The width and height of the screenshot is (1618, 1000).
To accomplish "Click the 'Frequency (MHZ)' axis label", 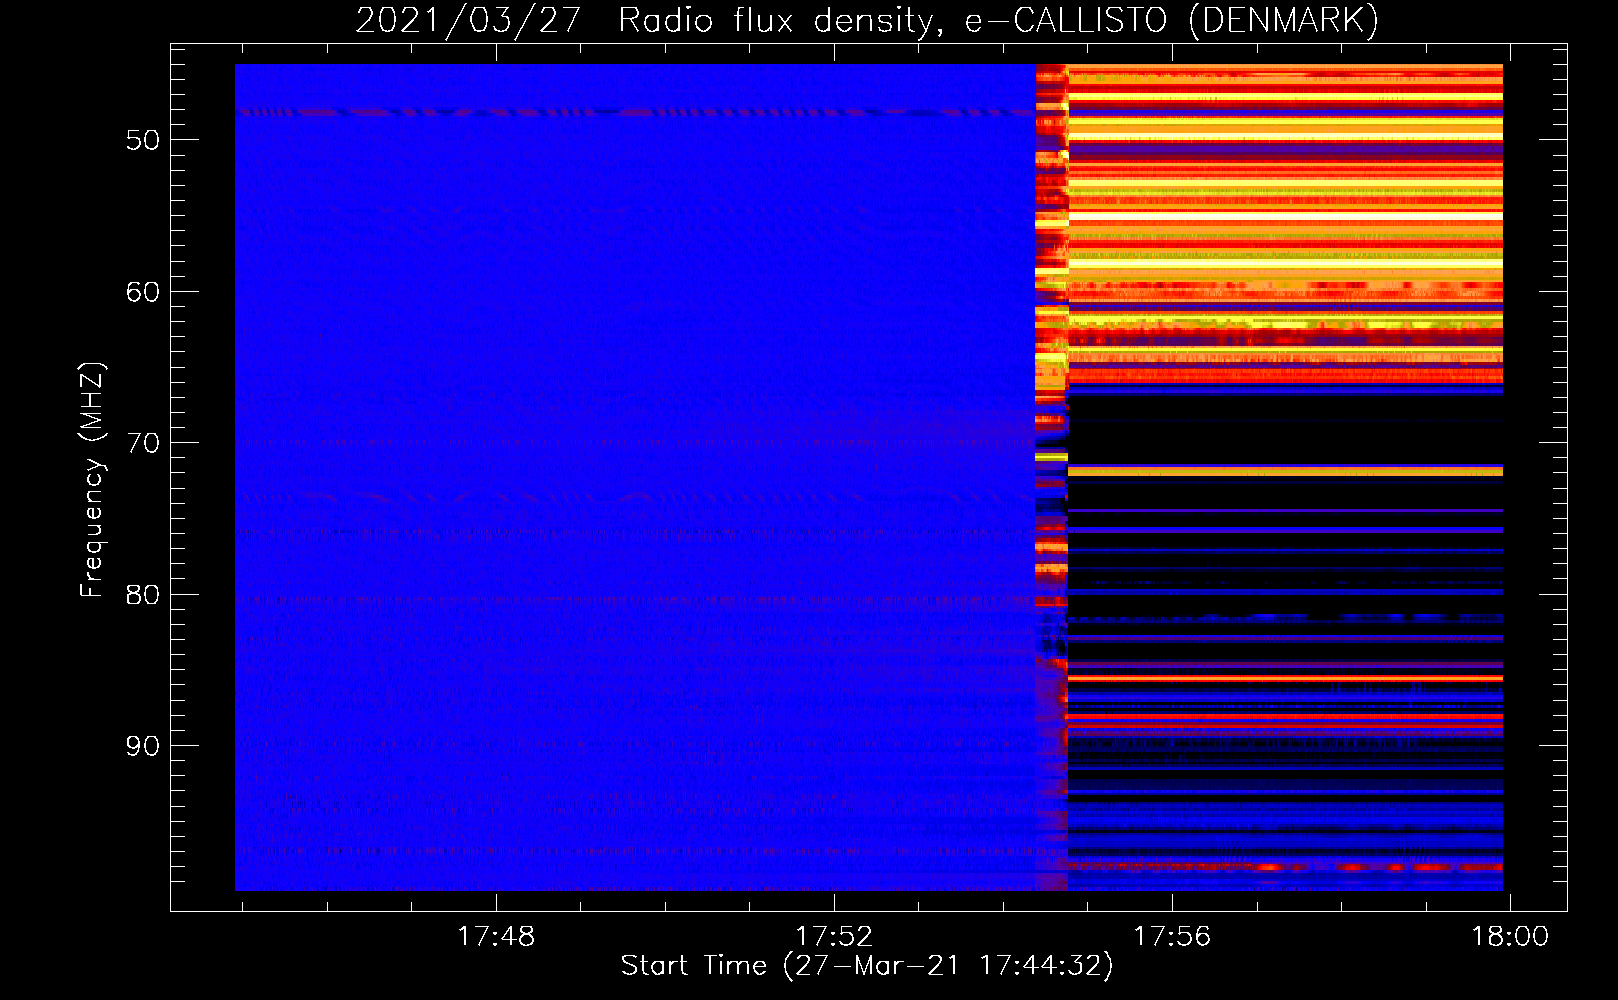I will tap(92, 480).
